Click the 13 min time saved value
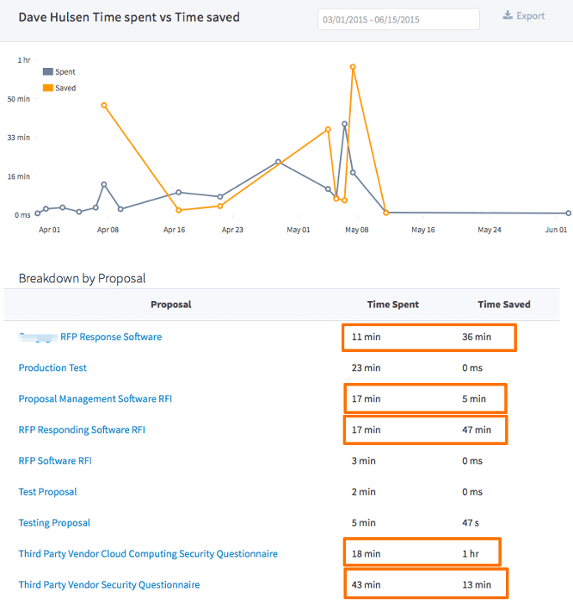Image resolution: width=573 pixels, height=611 pixels. [x=477, y=585]
